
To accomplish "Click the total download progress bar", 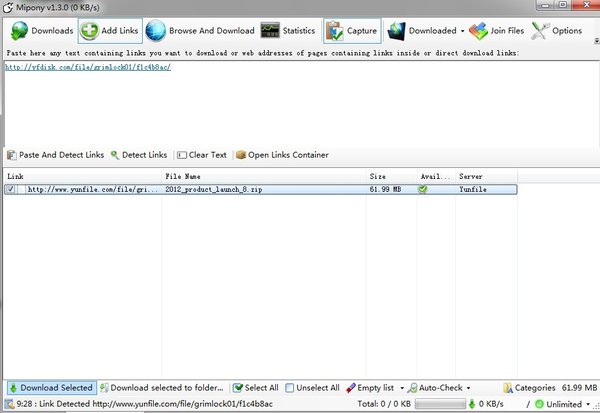I will pyautogui.click(x=440, y=404).
